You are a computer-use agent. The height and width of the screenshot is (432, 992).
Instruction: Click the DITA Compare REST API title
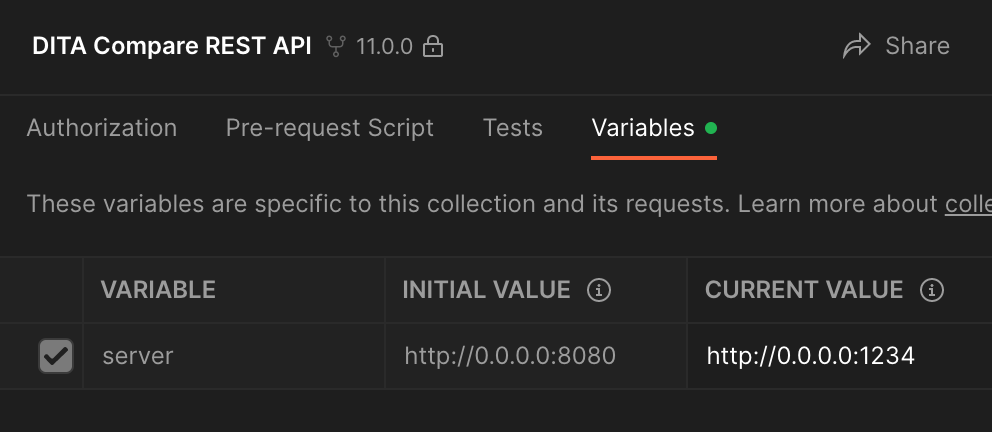[172, 46]
